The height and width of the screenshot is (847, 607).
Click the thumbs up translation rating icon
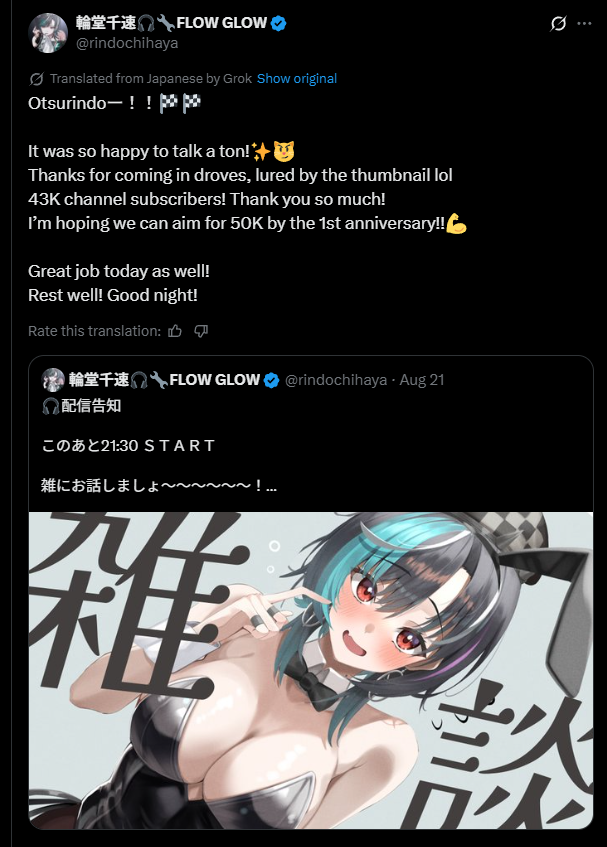coord(175,331)
